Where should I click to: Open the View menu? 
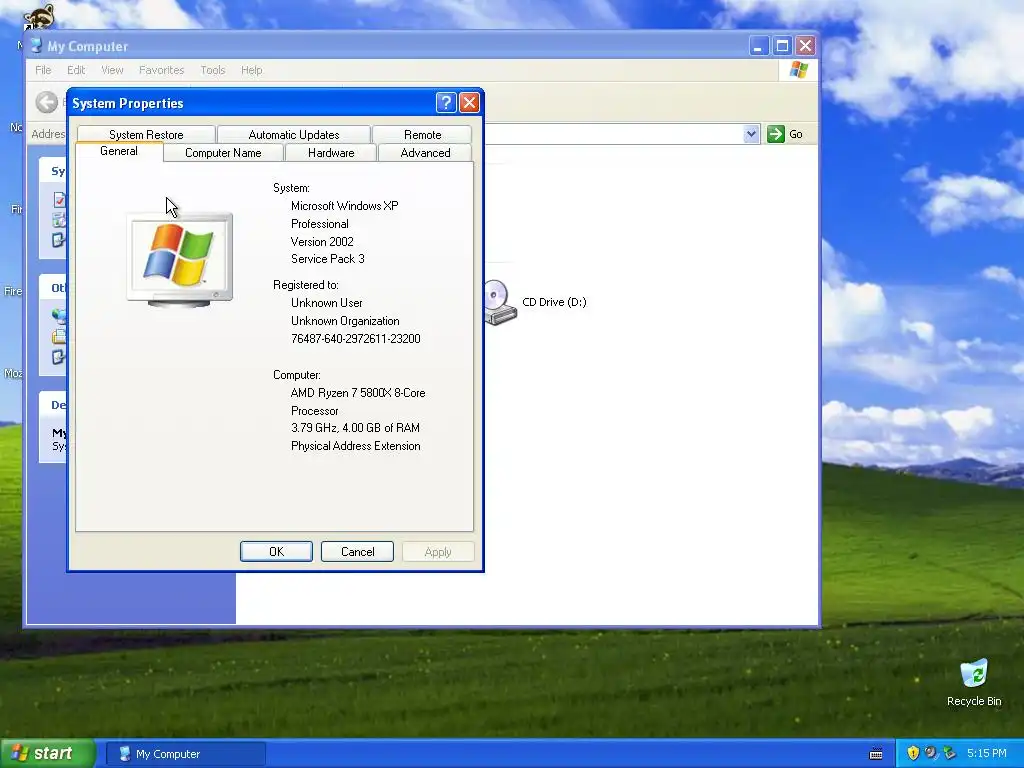pyautogui.click(x=112, y=70)
